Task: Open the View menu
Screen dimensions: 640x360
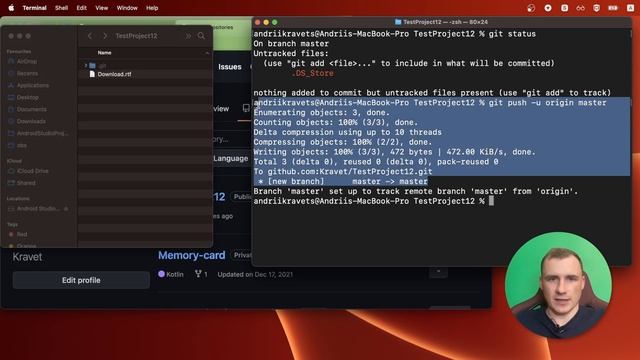Action: click(x=102, y=8)
